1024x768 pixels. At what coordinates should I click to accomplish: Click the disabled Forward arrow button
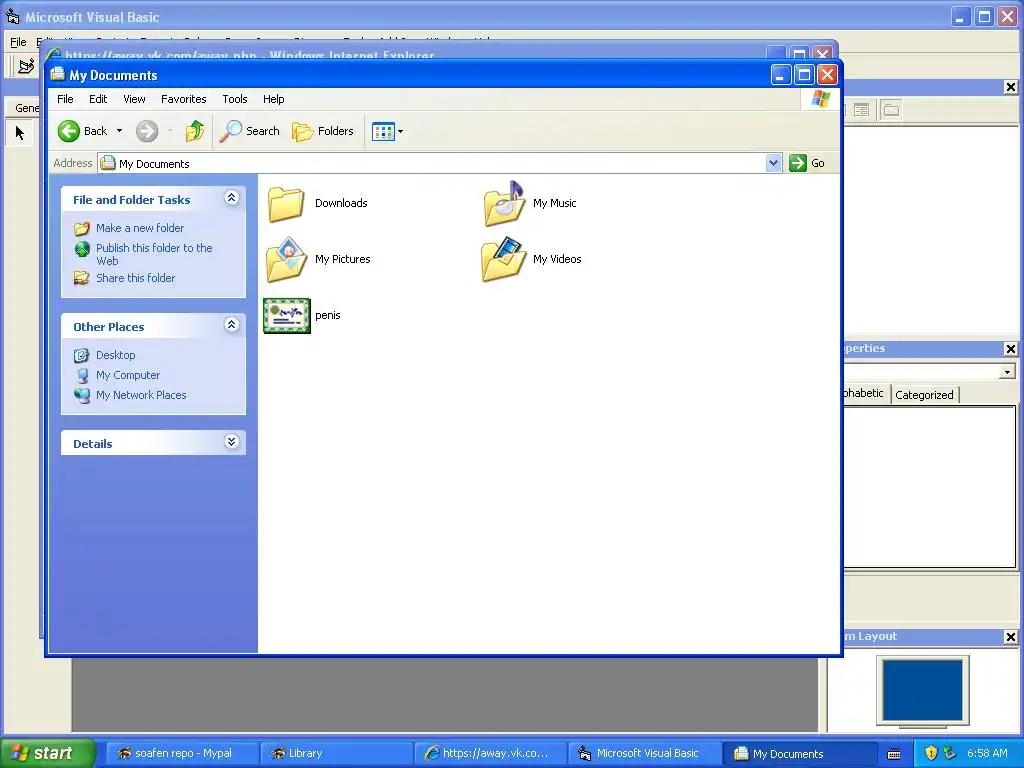[x=147, y=131]
